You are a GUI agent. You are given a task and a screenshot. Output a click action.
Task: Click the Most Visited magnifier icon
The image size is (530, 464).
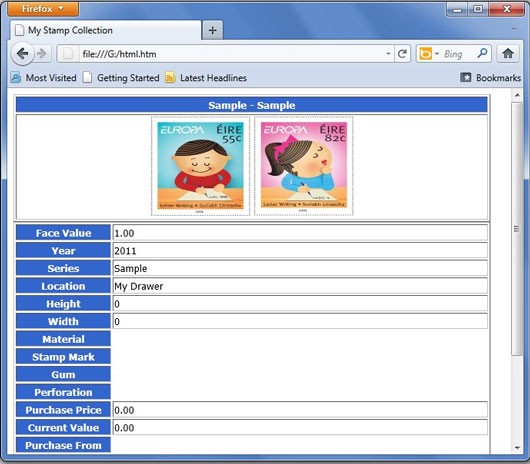(16, 78)
